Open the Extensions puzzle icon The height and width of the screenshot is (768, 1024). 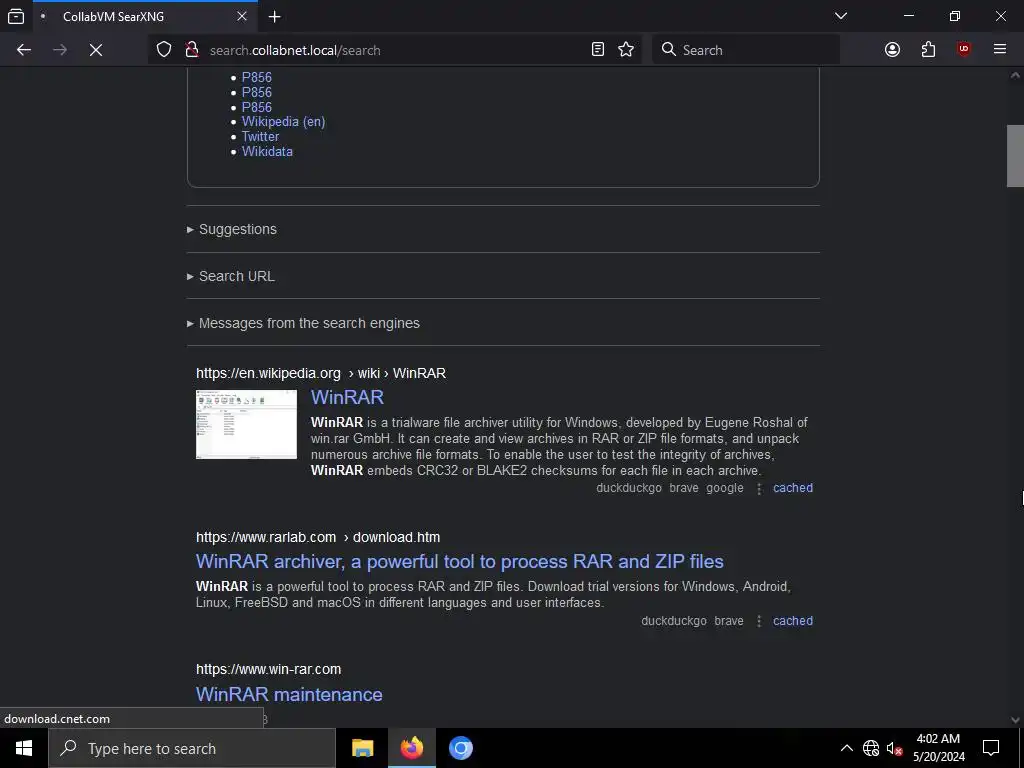click(x=928, y=50)
